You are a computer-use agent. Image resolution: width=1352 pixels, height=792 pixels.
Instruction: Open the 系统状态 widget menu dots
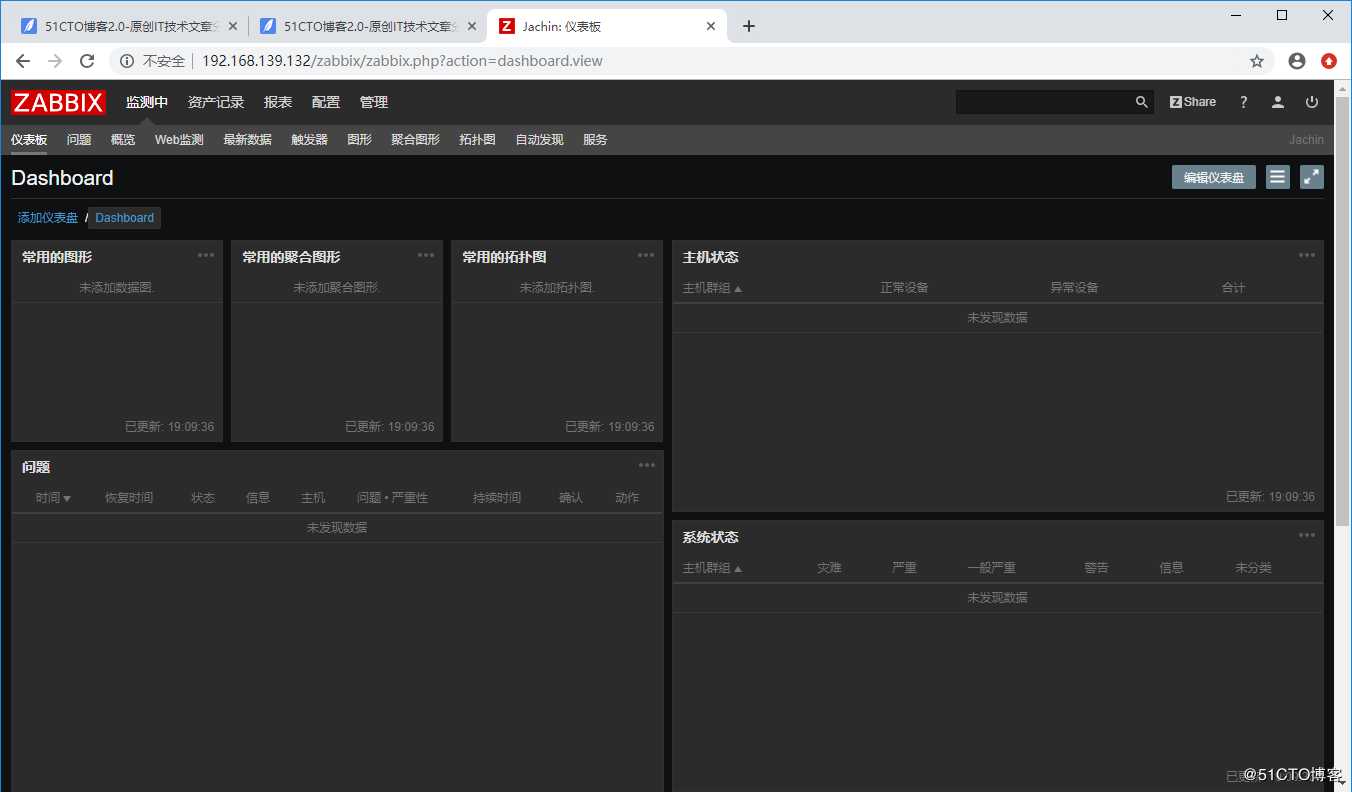pyautogui.click(x=1307, y=535)
